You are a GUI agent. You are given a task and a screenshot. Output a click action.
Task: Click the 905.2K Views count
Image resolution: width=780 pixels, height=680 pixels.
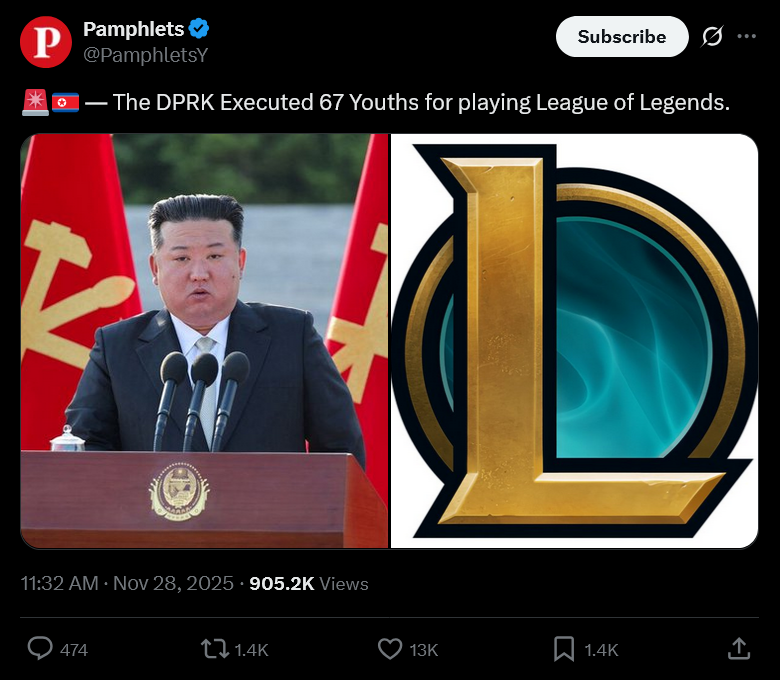(308, 583)
